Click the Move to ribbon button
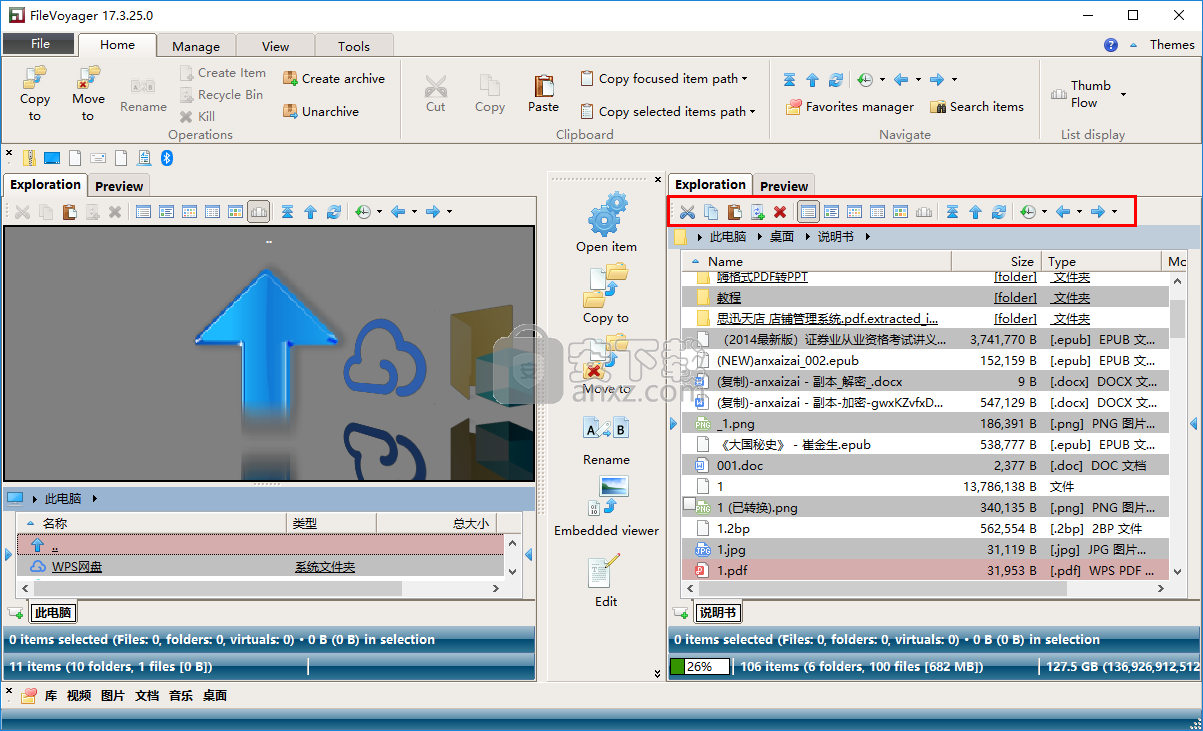 [x=88, y=93]
